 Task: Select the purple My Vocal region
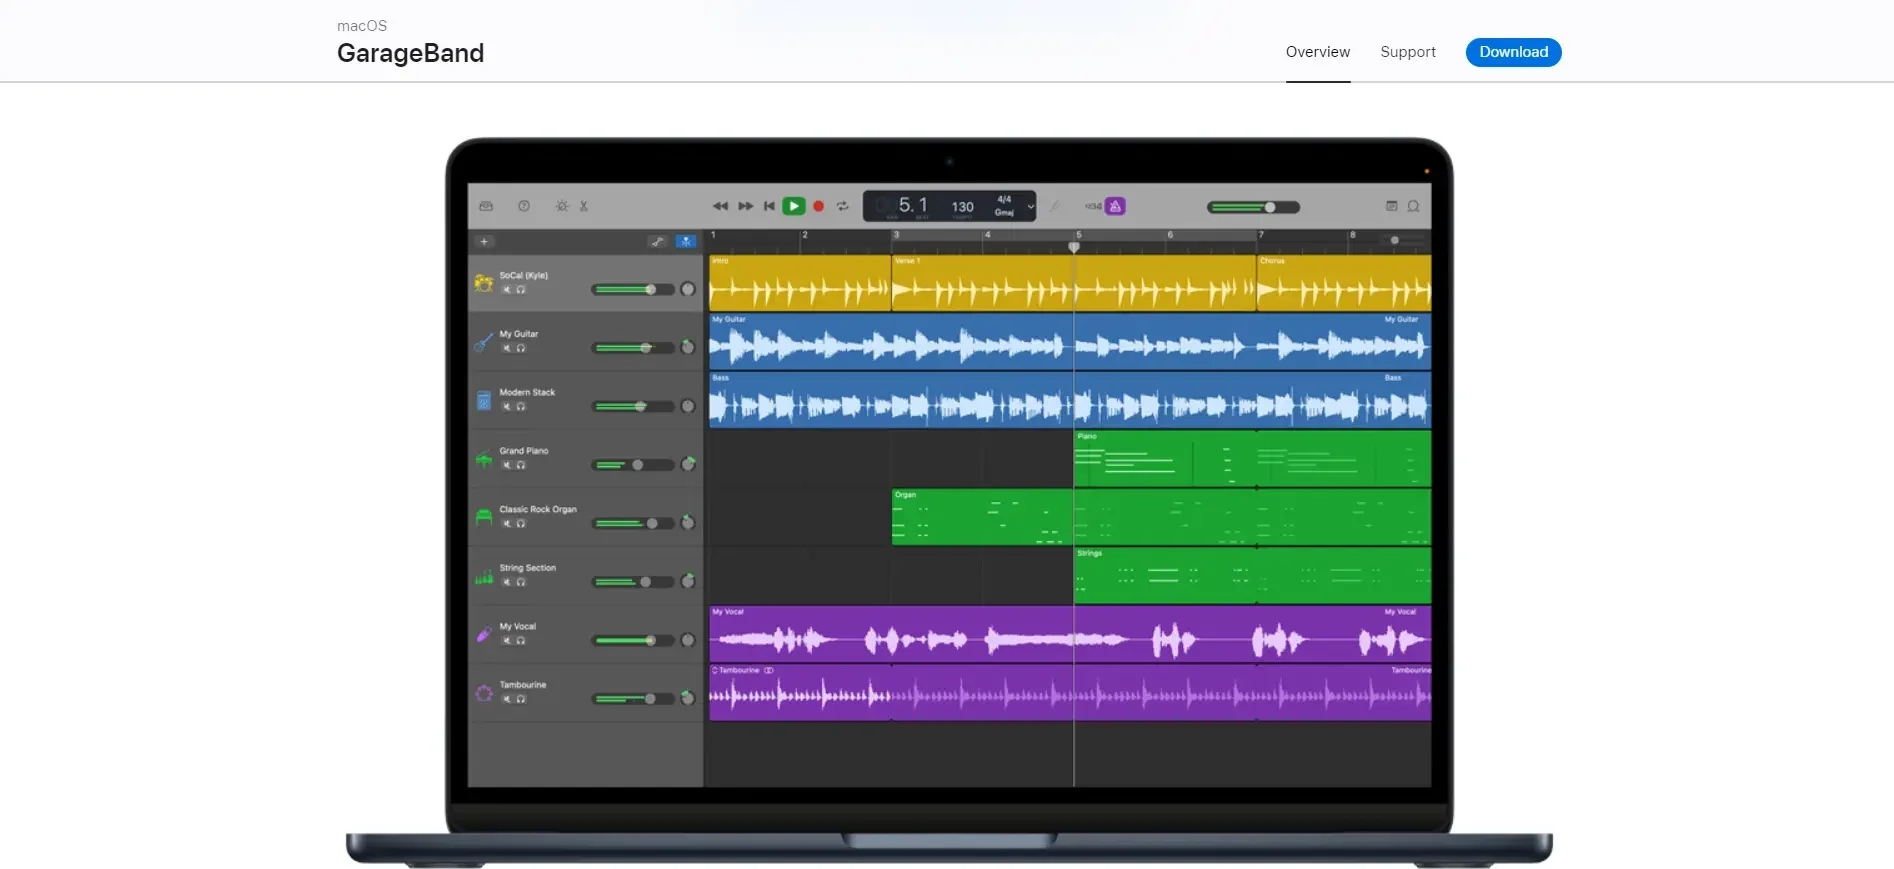coord(1070,634)
